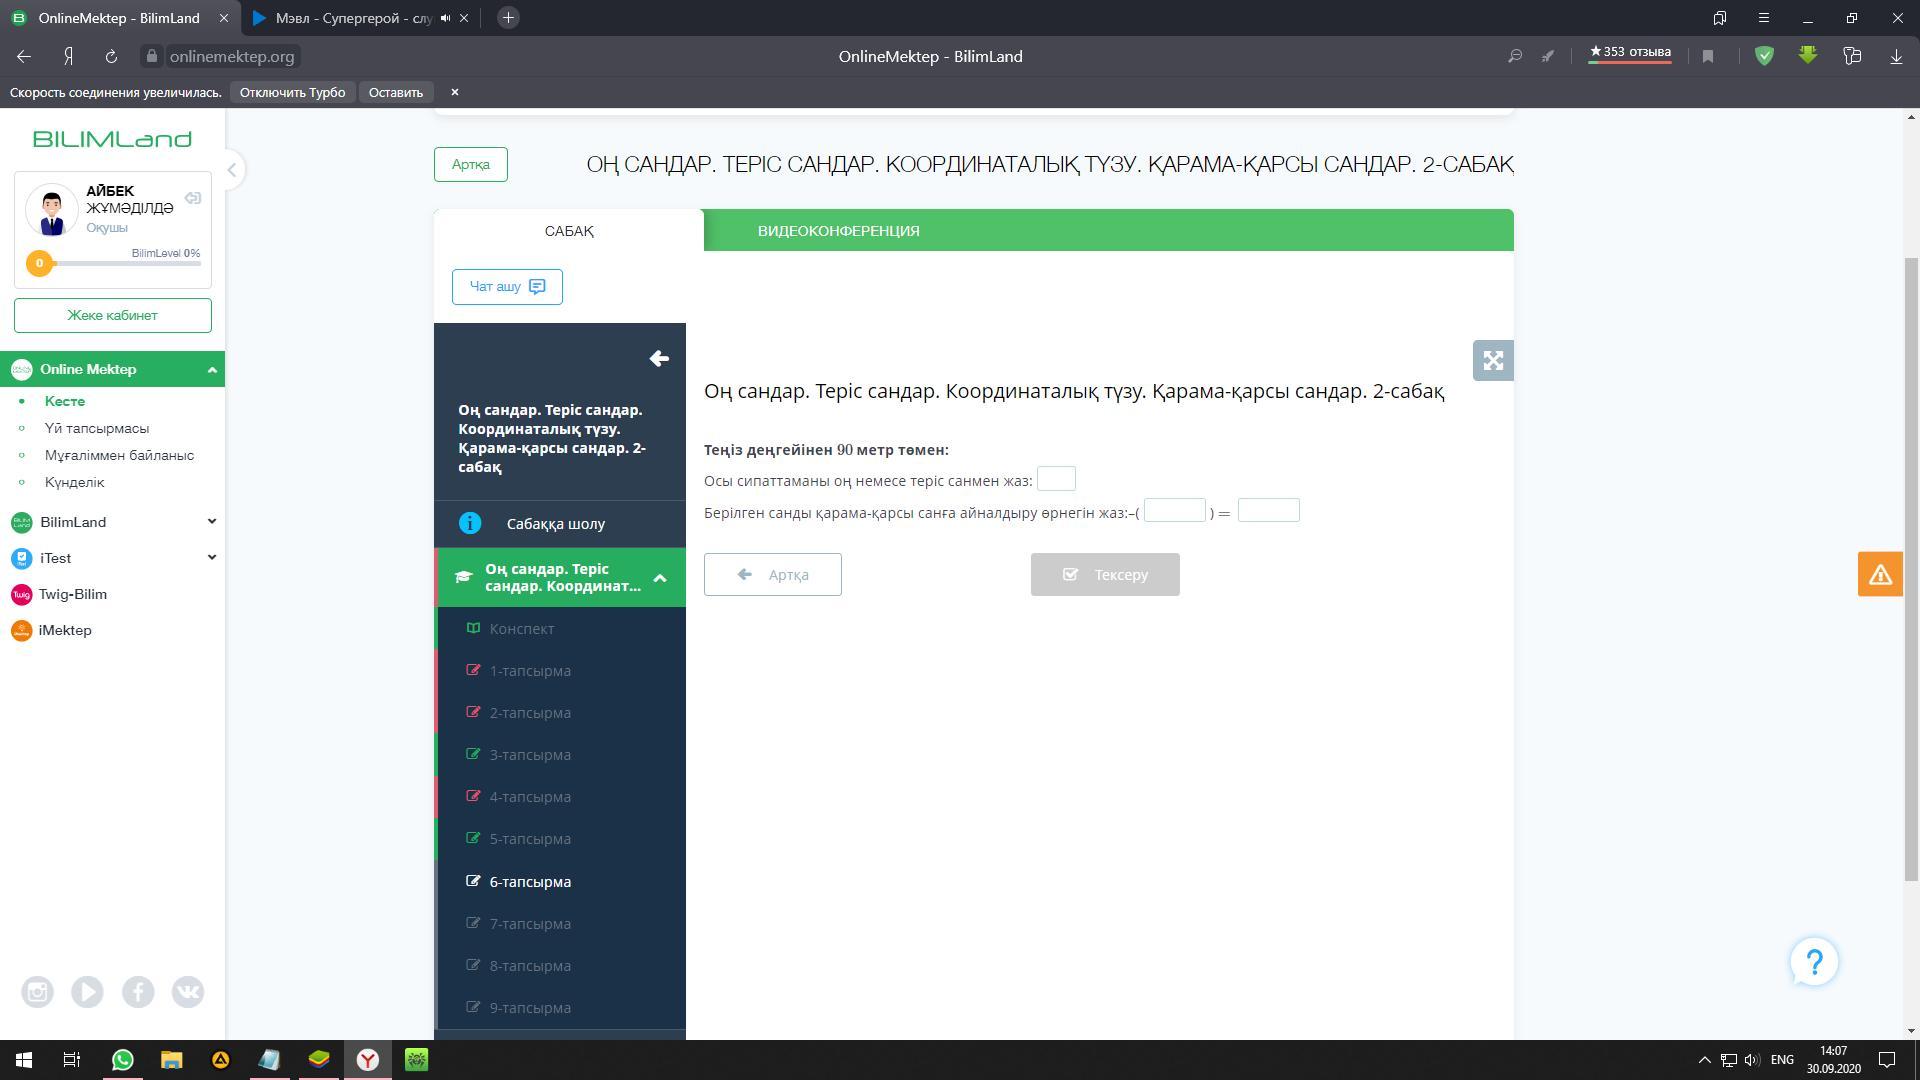Image resolution: width=1920 pixels, height=1080 pixels.
Task: Collapse the lesson task list chevron
Action: pyautogui.click(x=660, y=578)
